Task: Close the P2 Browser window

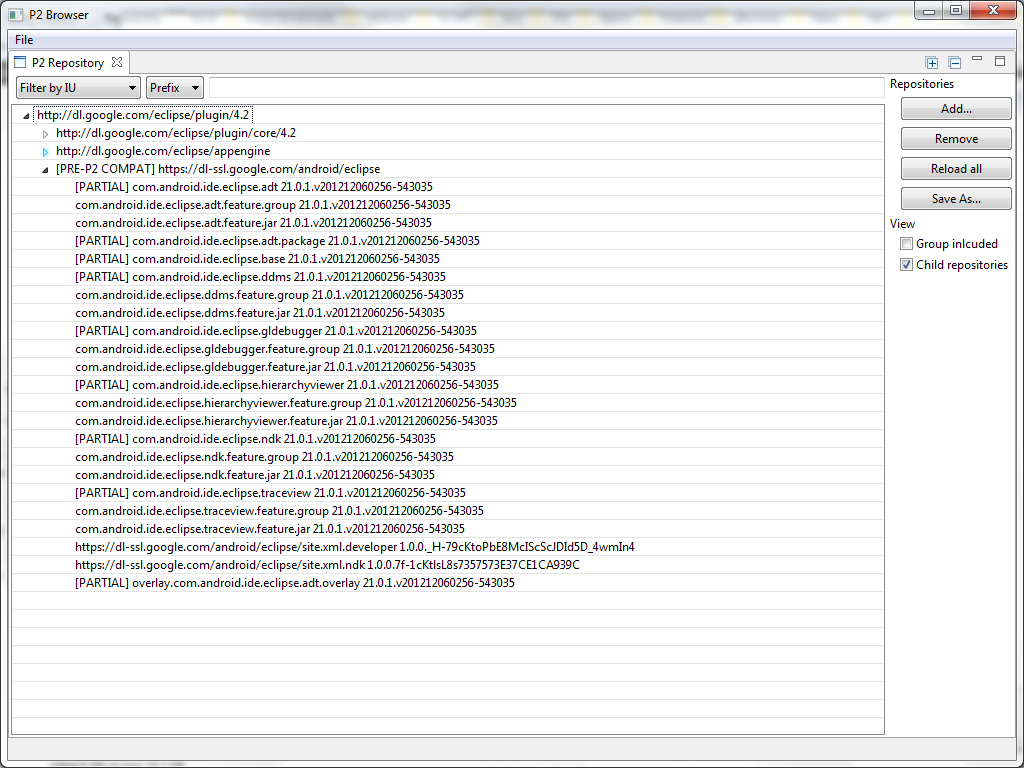Action: (x=993, y=10)
